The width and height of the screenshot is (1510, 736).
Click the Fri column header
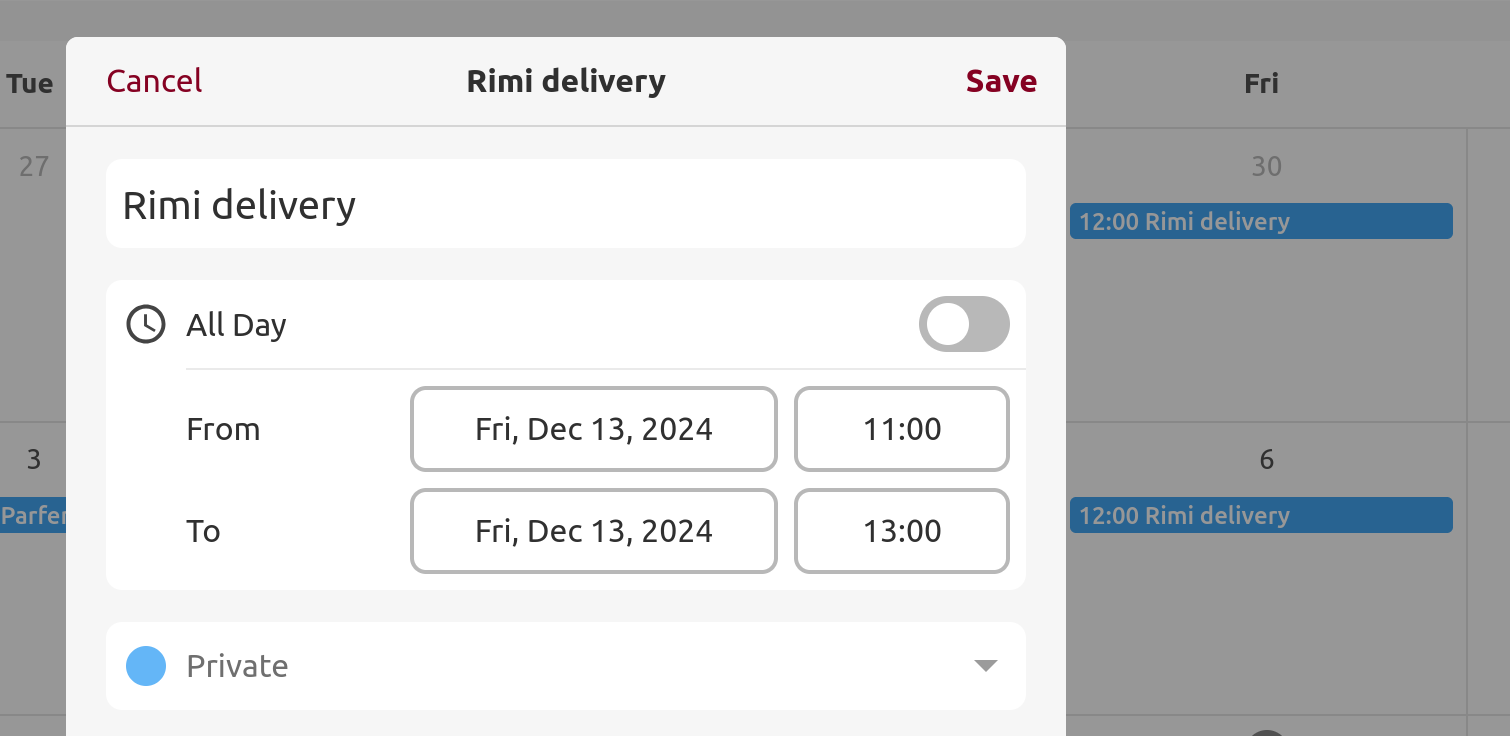pyautogui.click(x=1261, y=84)
